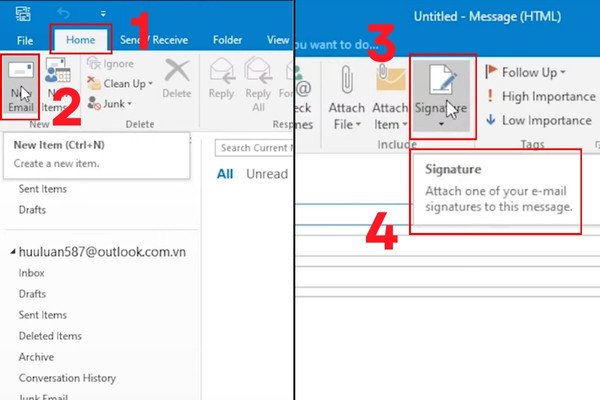The width and height of the screenshot is (600, 400).
Task: Open the Signature dropdown button
Action: coord(441,96)
